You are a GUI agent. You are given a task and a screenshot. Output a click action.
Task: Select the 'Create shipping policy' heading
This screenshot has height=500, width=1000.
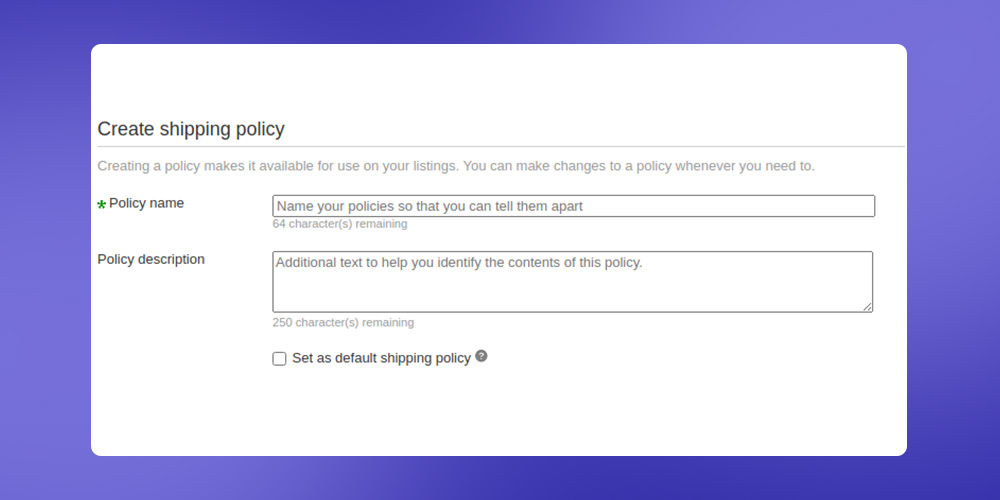(191, 129)
